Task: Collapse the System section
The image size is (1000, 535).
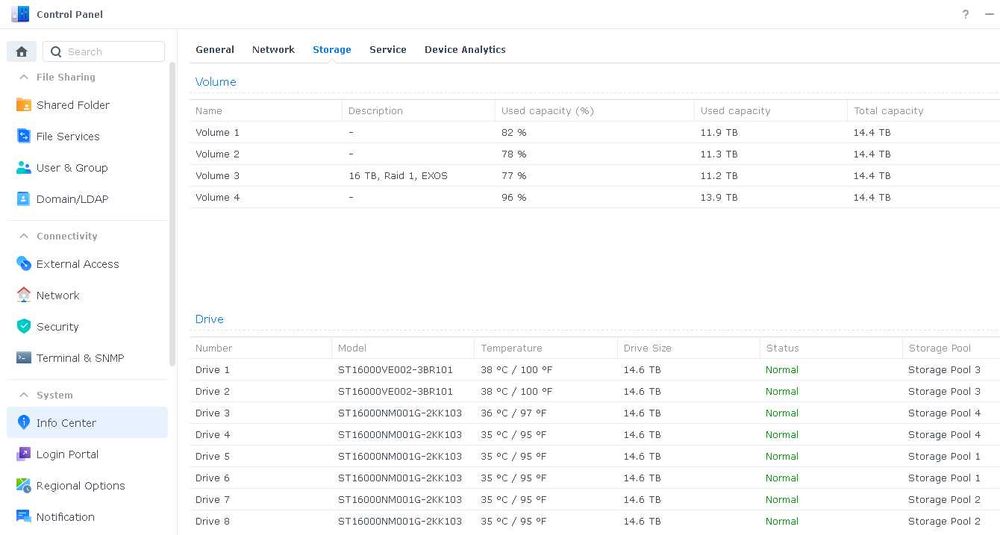Action: [24, 395]
